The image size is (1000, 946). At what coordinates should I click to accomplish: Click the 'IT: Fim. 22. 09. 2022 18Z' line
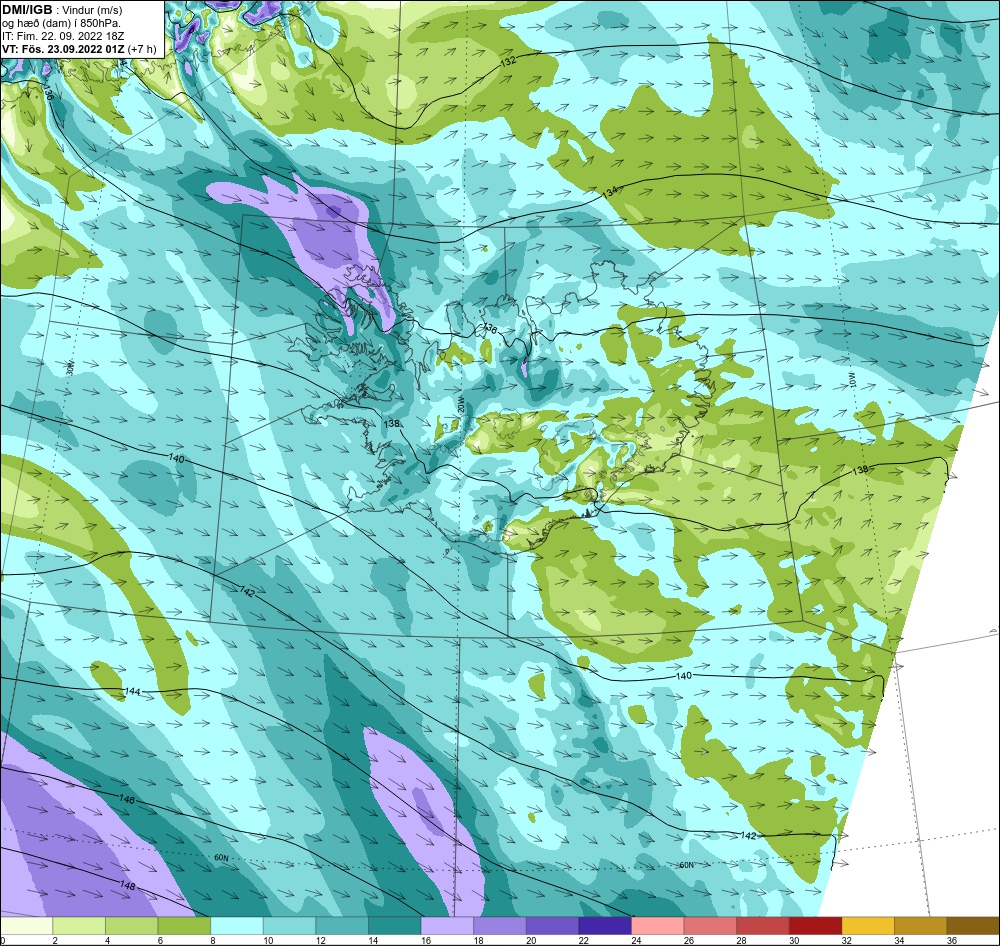pos(64,36)
